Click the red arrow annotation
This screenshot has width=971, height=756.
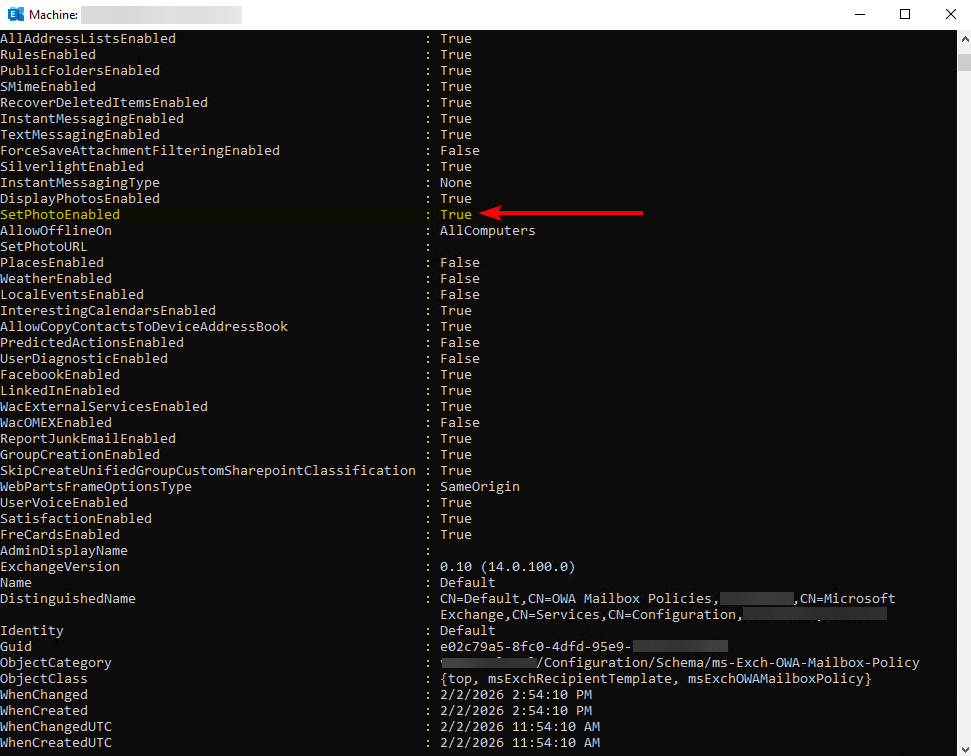point(562,213)
